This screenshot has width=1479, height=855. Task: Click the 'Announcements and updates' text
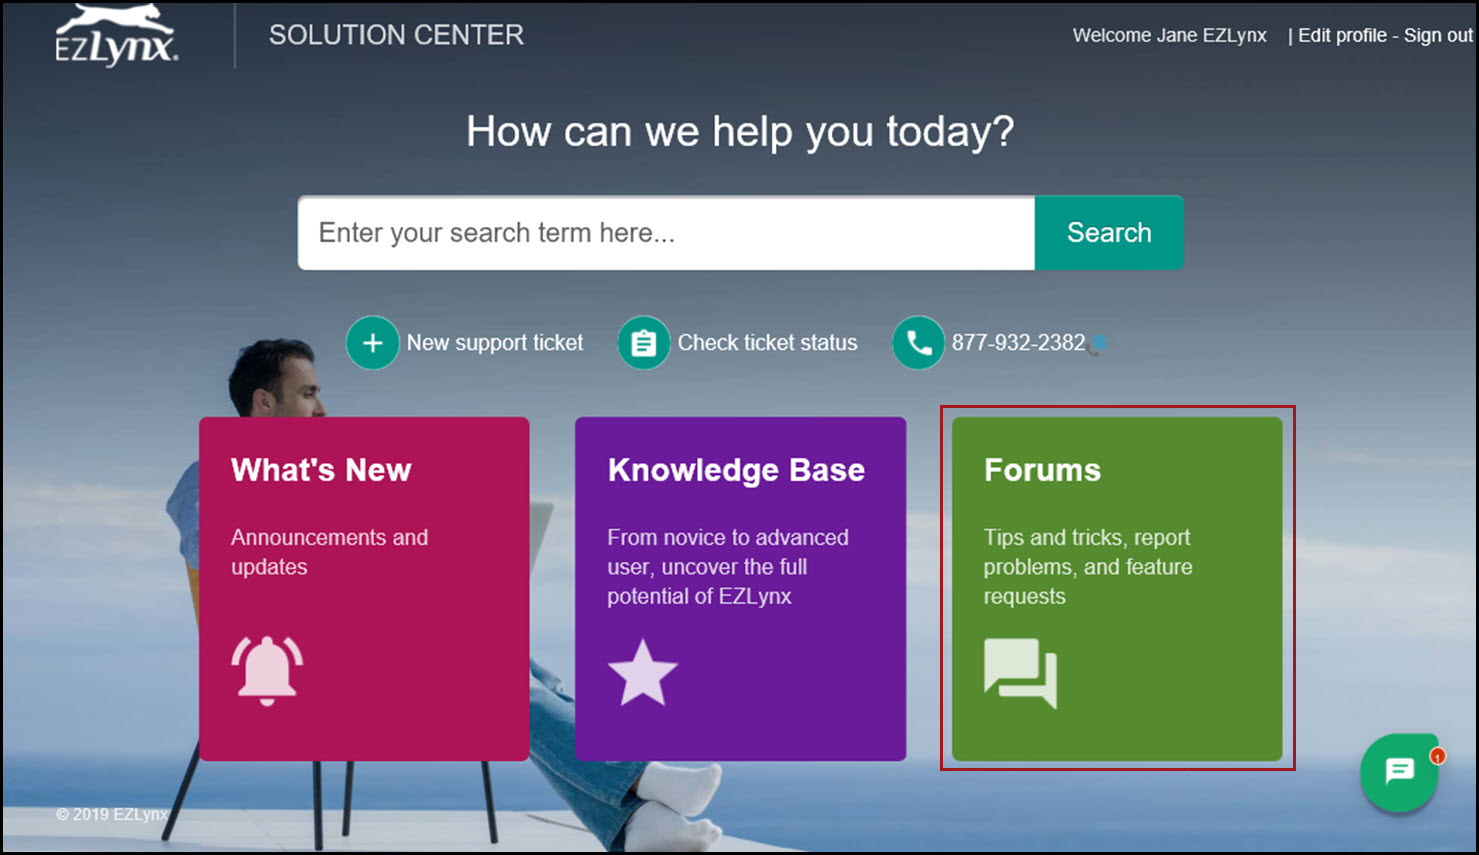click(329, 552)
